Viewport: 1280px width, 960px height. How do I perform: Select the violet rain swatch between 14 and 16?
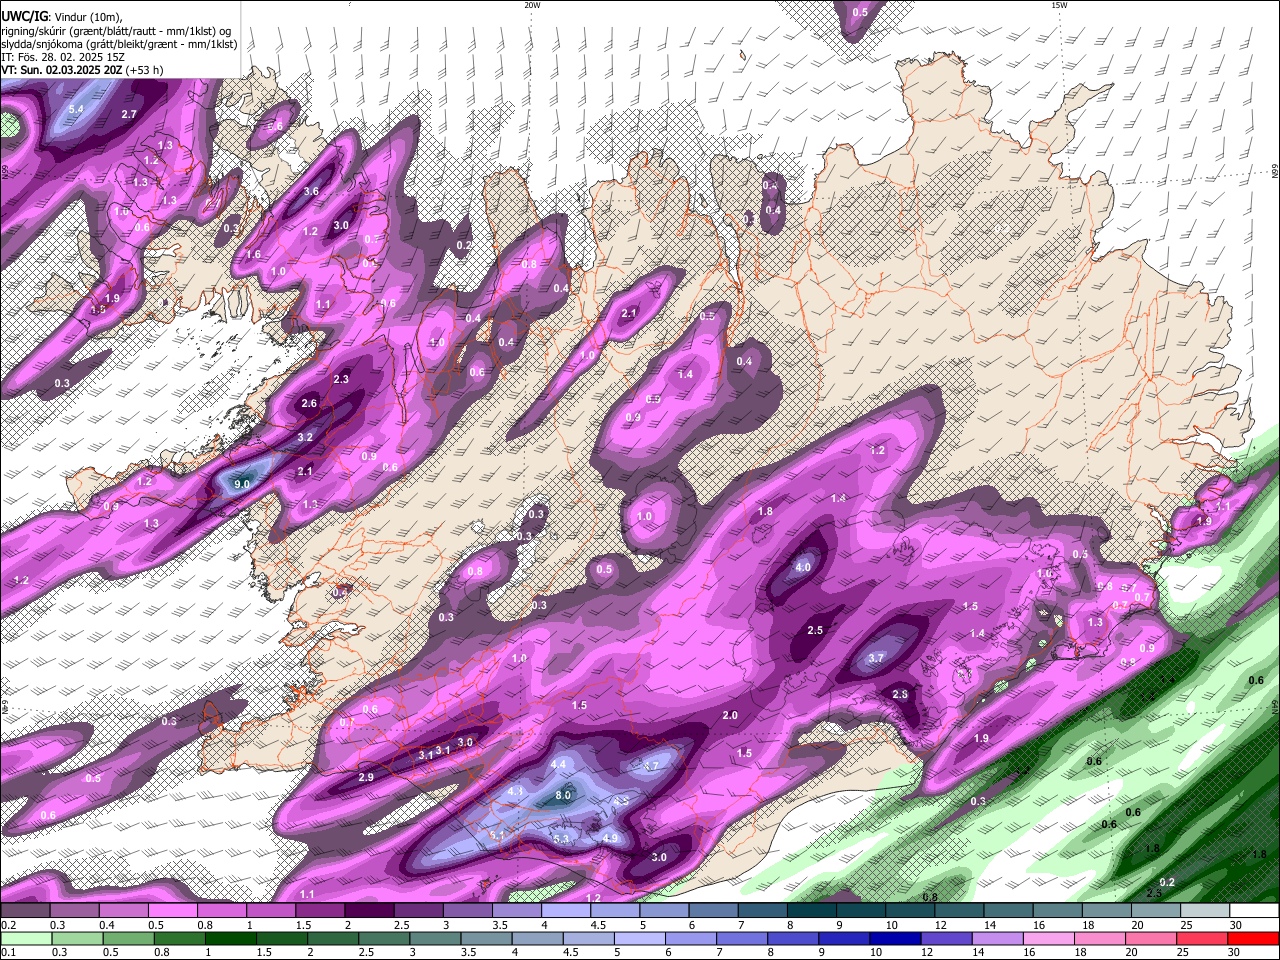click(x=997, y=938)
